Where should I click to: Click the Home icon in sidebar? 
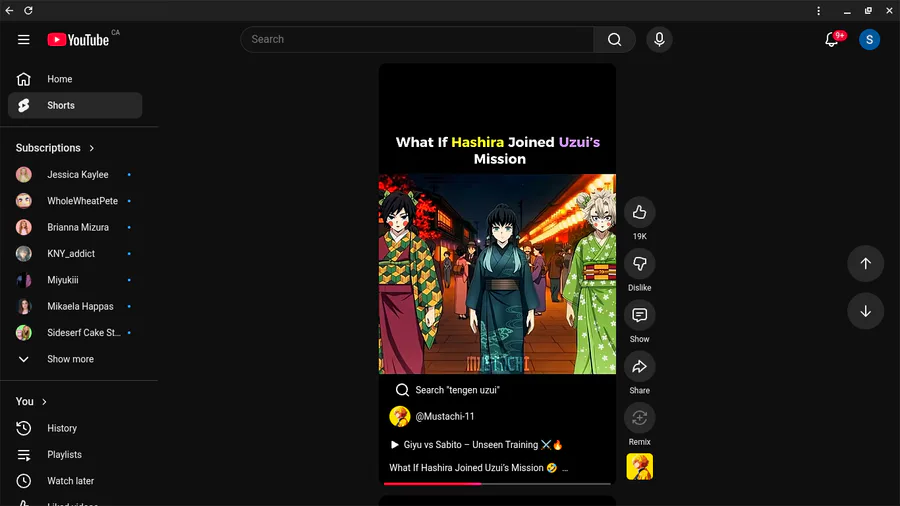[24, 79]
